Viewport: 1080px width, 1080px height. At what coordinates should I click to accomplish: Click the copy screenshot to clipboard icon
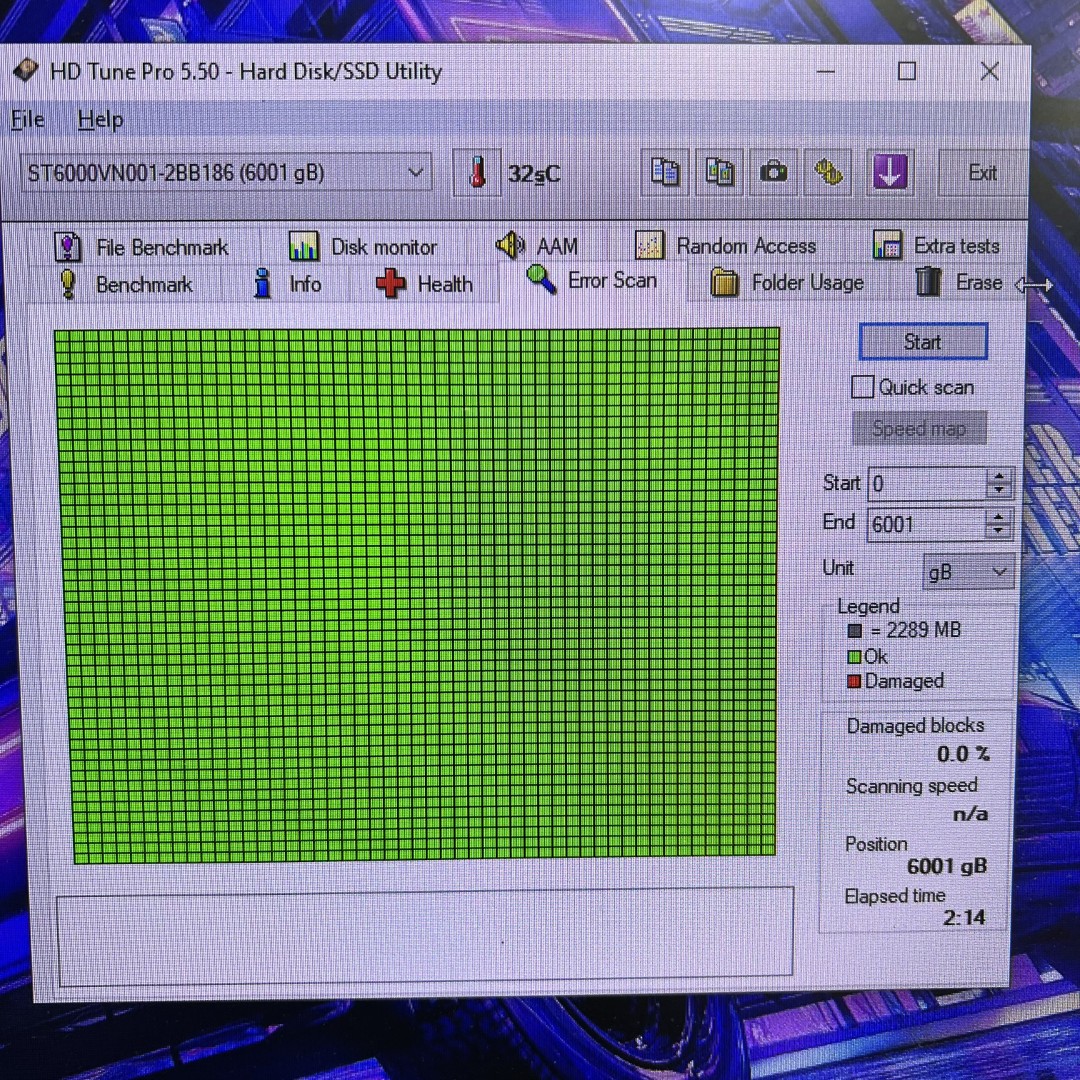[x=719, y=172]
